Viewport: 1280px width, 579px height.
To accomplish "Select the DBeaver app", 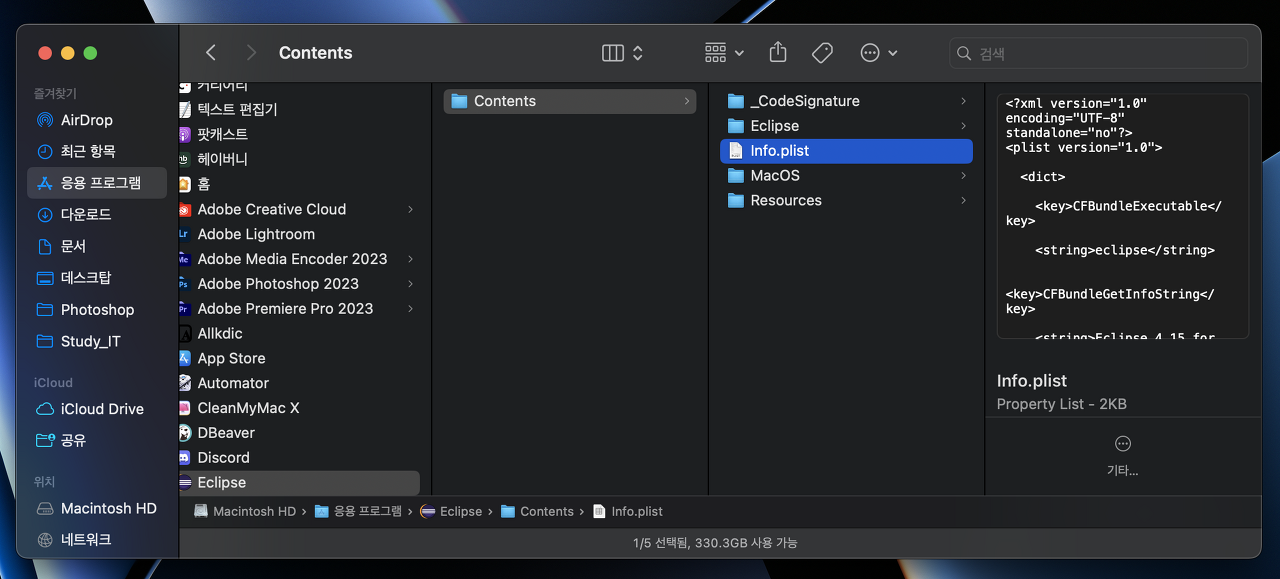I will (x=299, y=433).
